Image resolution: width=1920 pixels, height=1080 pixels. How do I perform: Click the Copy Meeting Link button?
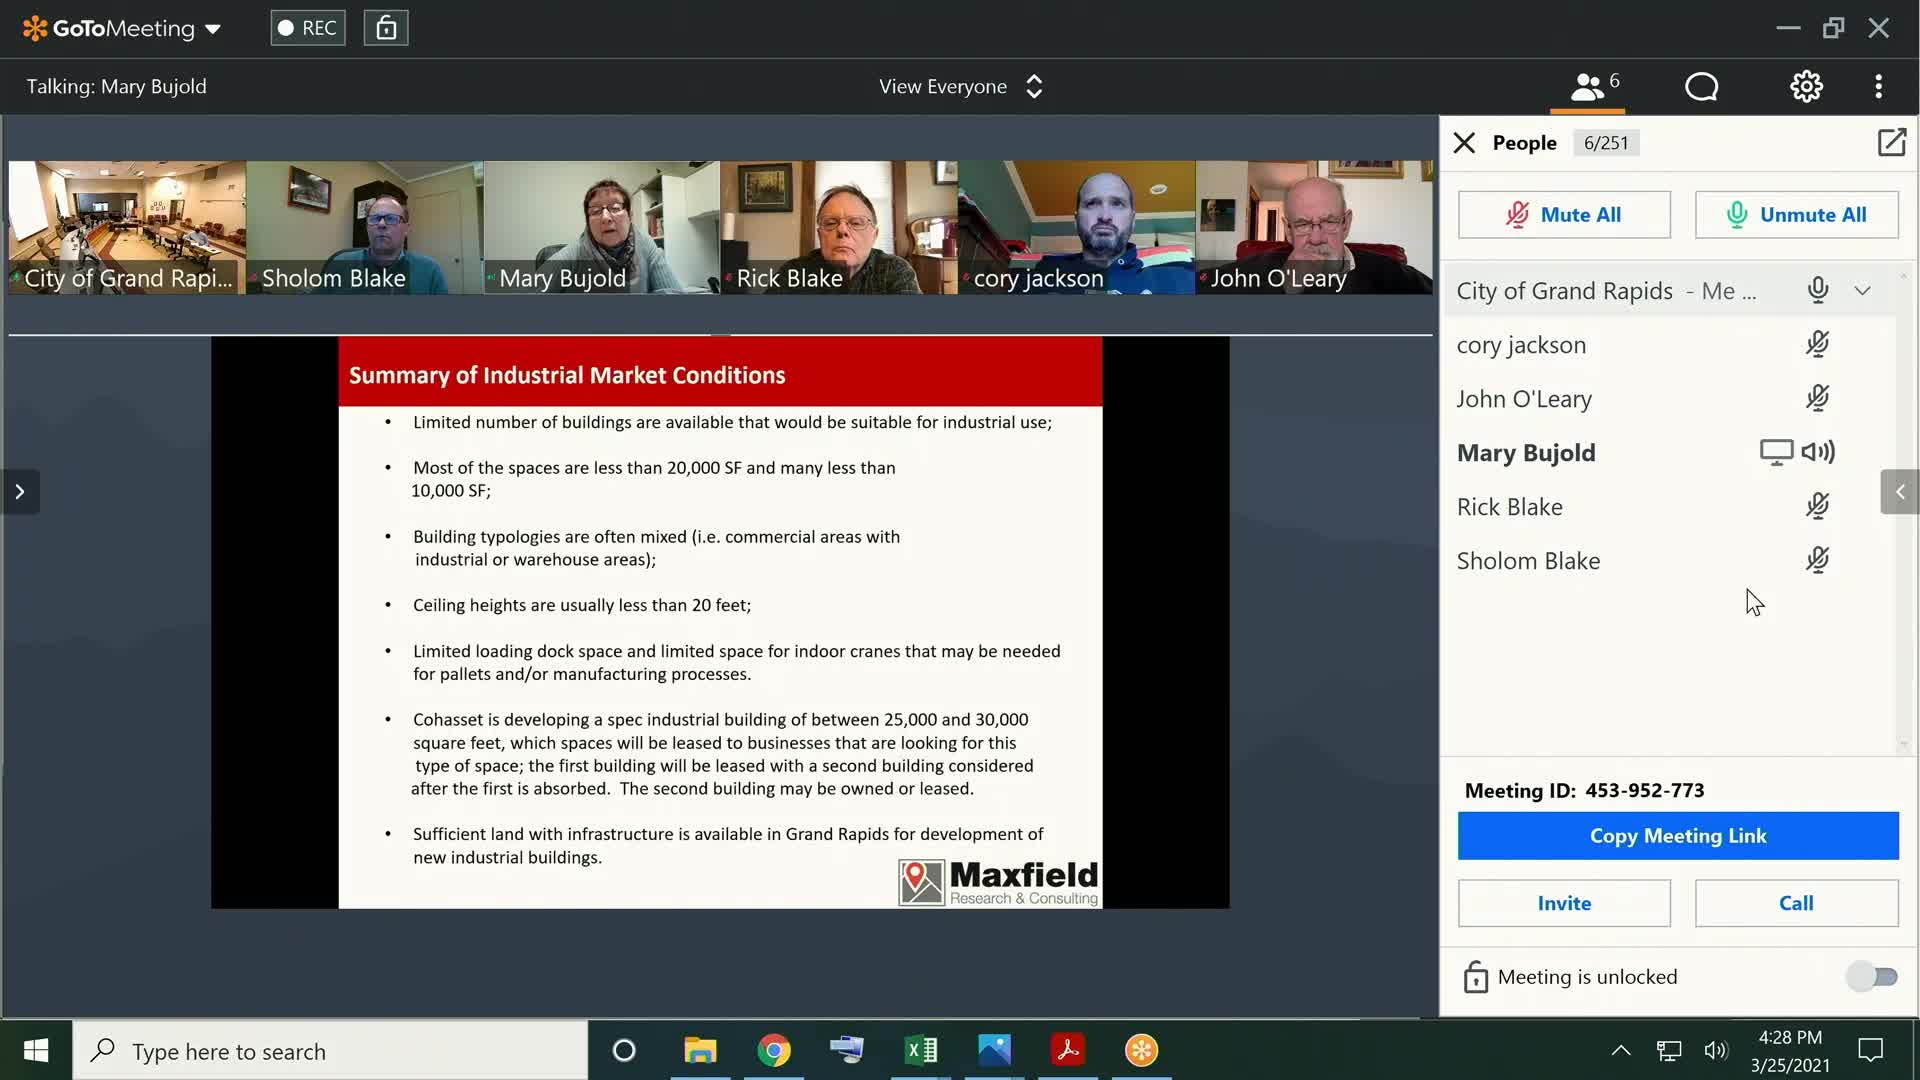tap(1677, 836)
